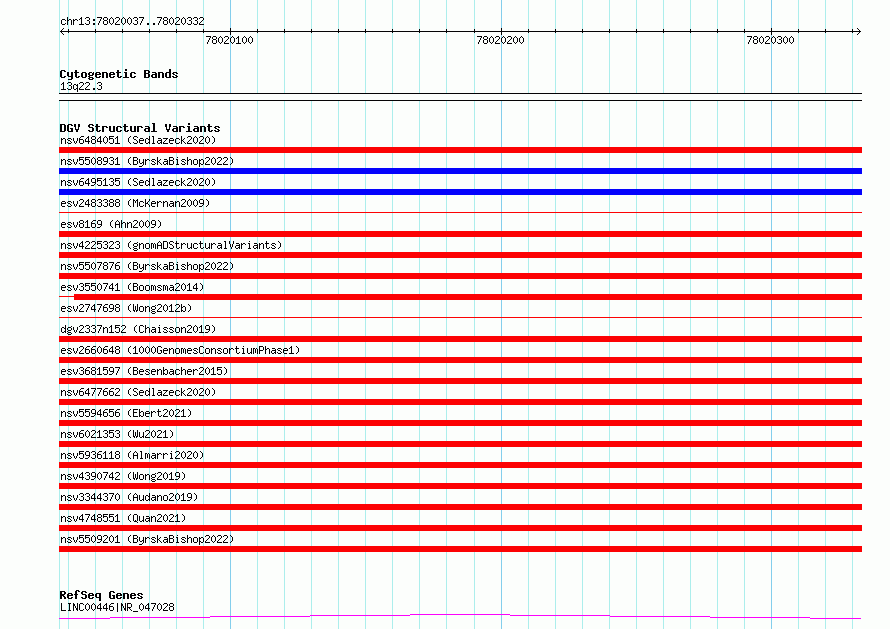Image resolution: width=890 pixels, height=629 pixels.
Task: Click nsv5507876 (ByrskaBishop2022) label
Action: 147,266
